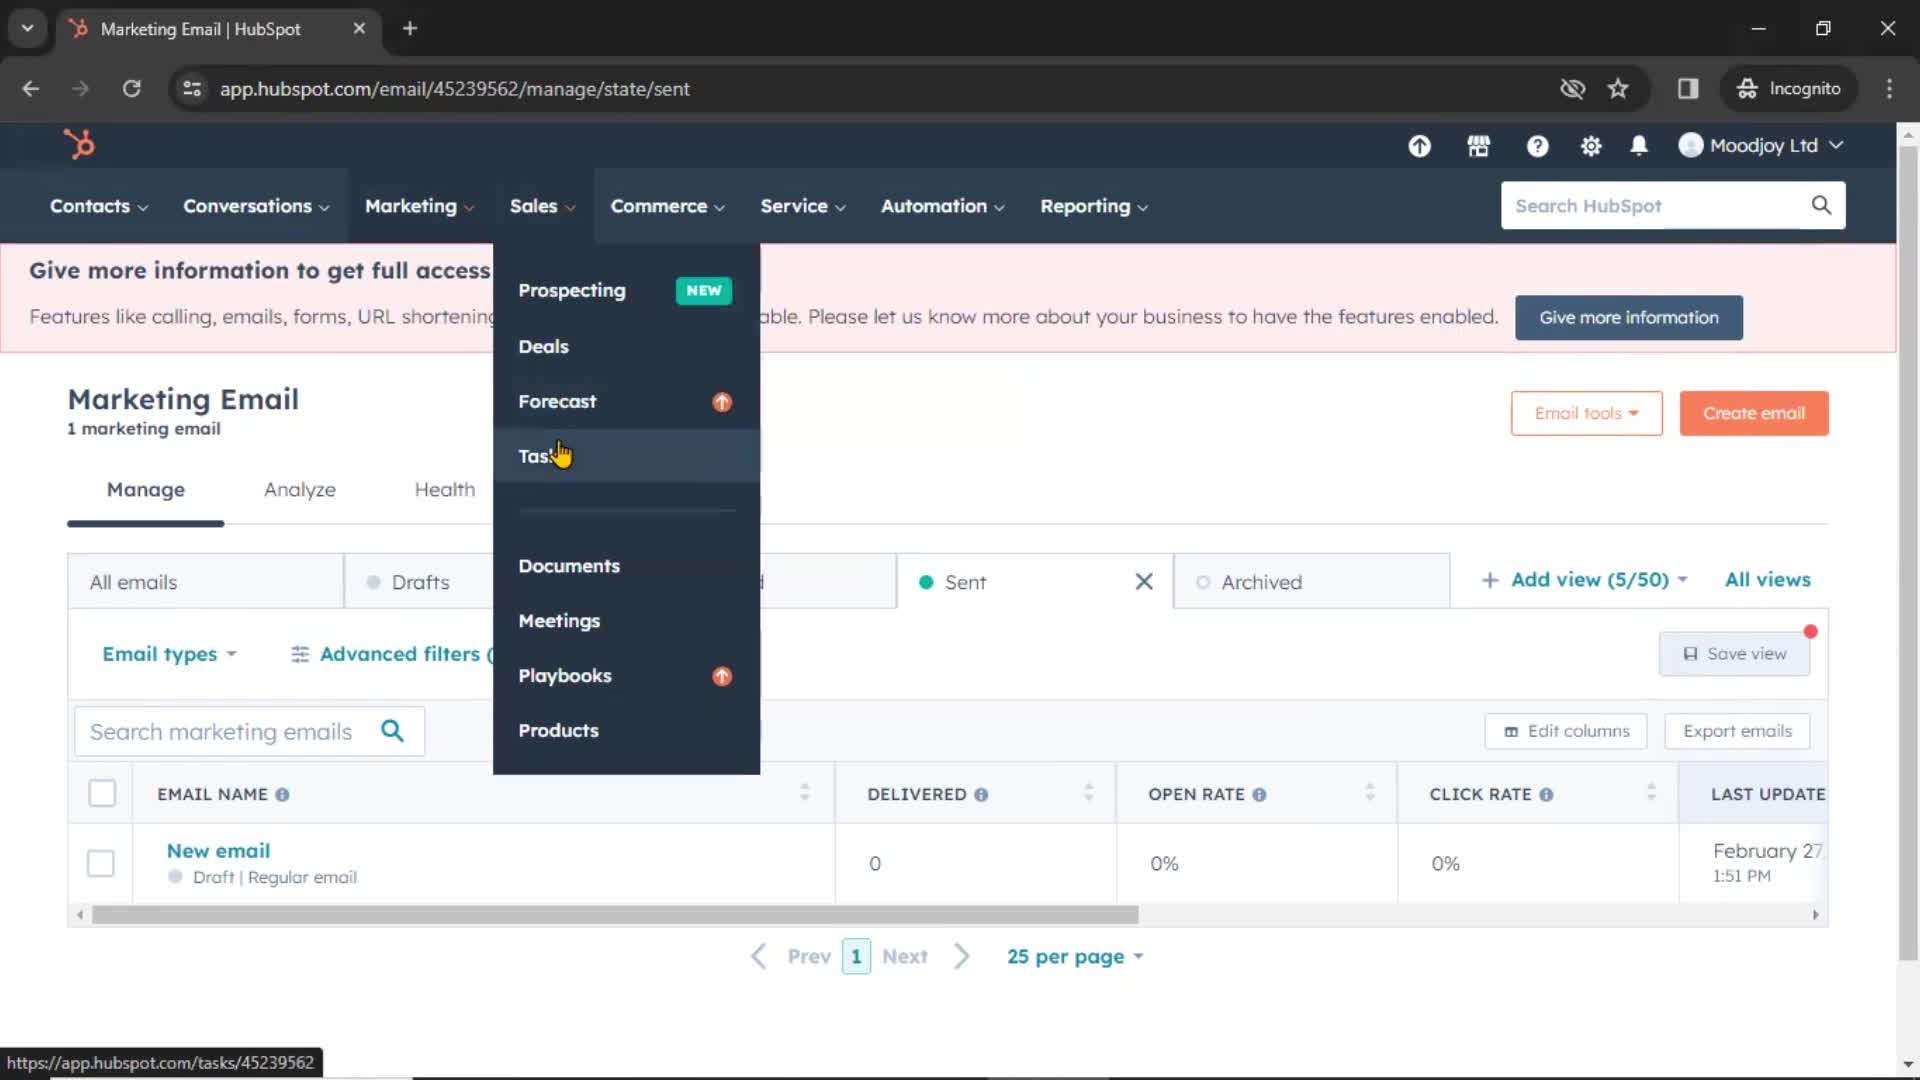The width and height of the screenshot is (1920, 1080).
Task: Change 25 per page dropdown
Action: click(x=1075, y=957)
